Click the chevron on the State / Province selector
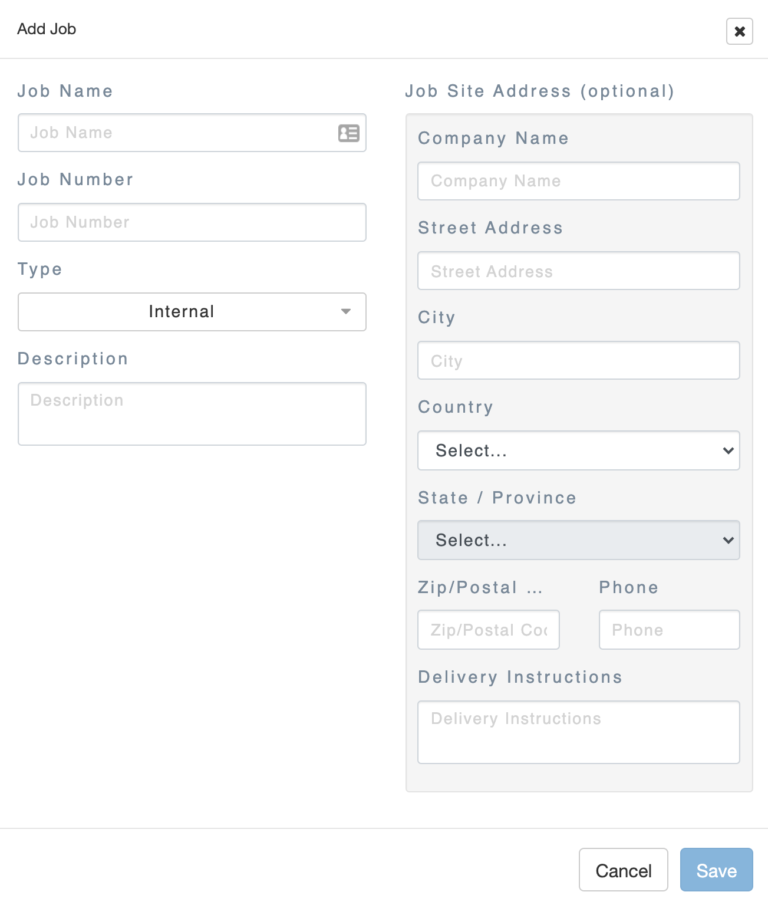This screenshot has width=768, height=905. pyautogui.click(x=729, y=540)
